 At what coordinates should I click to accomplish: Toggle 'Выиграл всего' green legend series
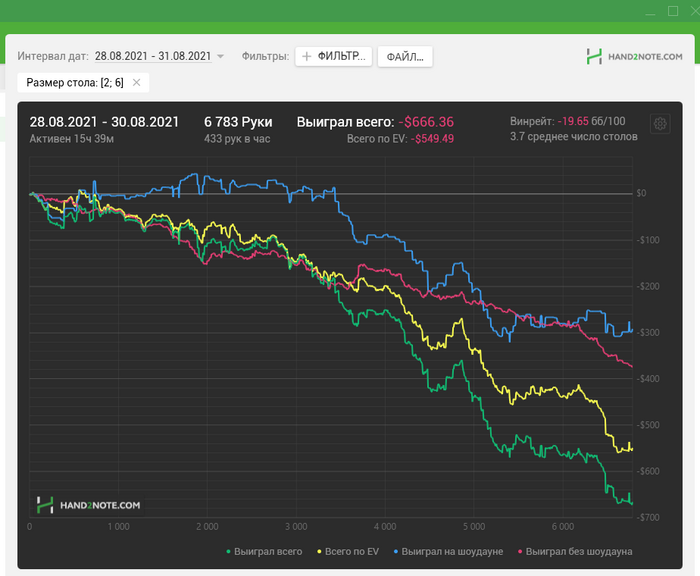264,551
